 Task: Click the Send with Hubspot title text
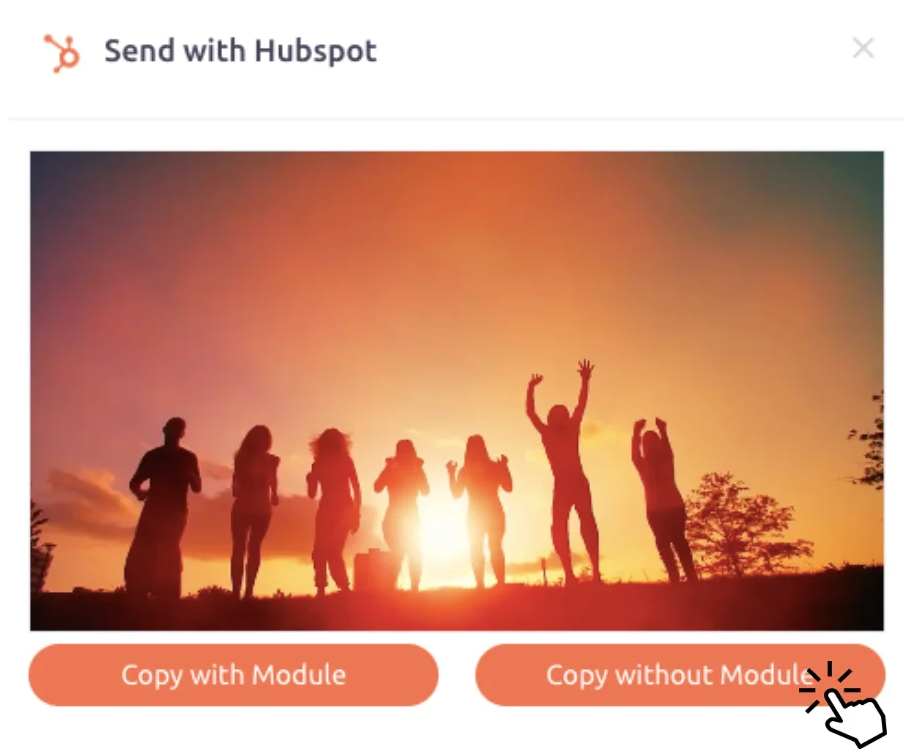click(240, 51)
